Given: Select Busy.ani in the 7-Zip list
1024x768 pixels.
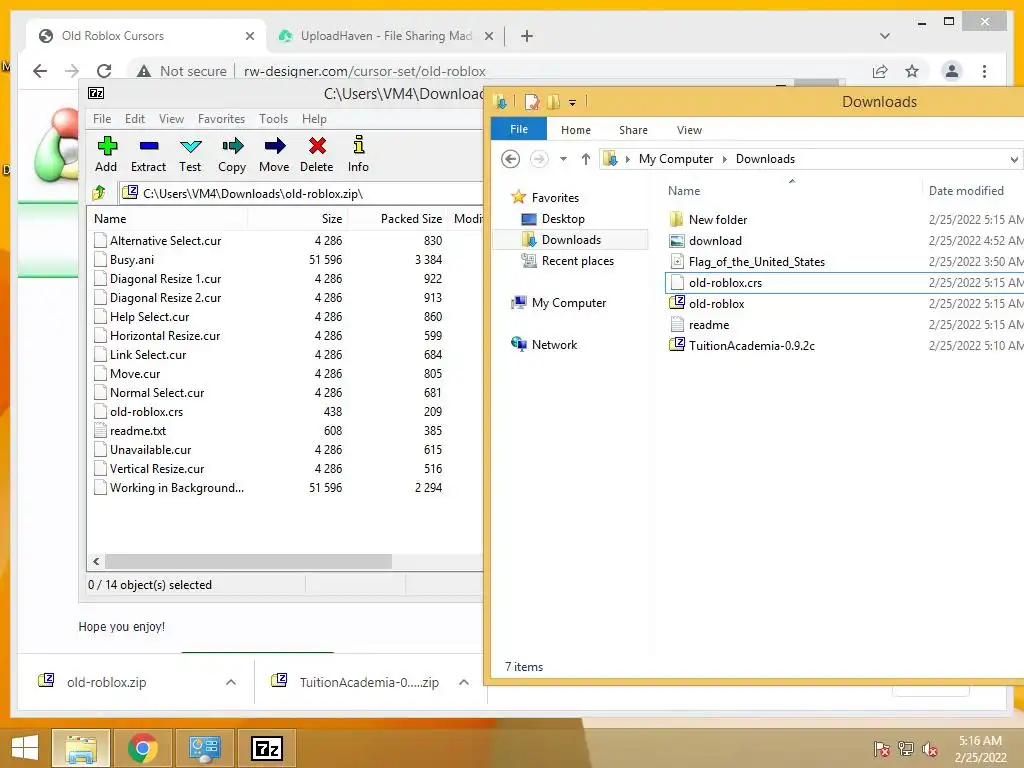Looking at the screenshot, I should click(x=131, y=259).
